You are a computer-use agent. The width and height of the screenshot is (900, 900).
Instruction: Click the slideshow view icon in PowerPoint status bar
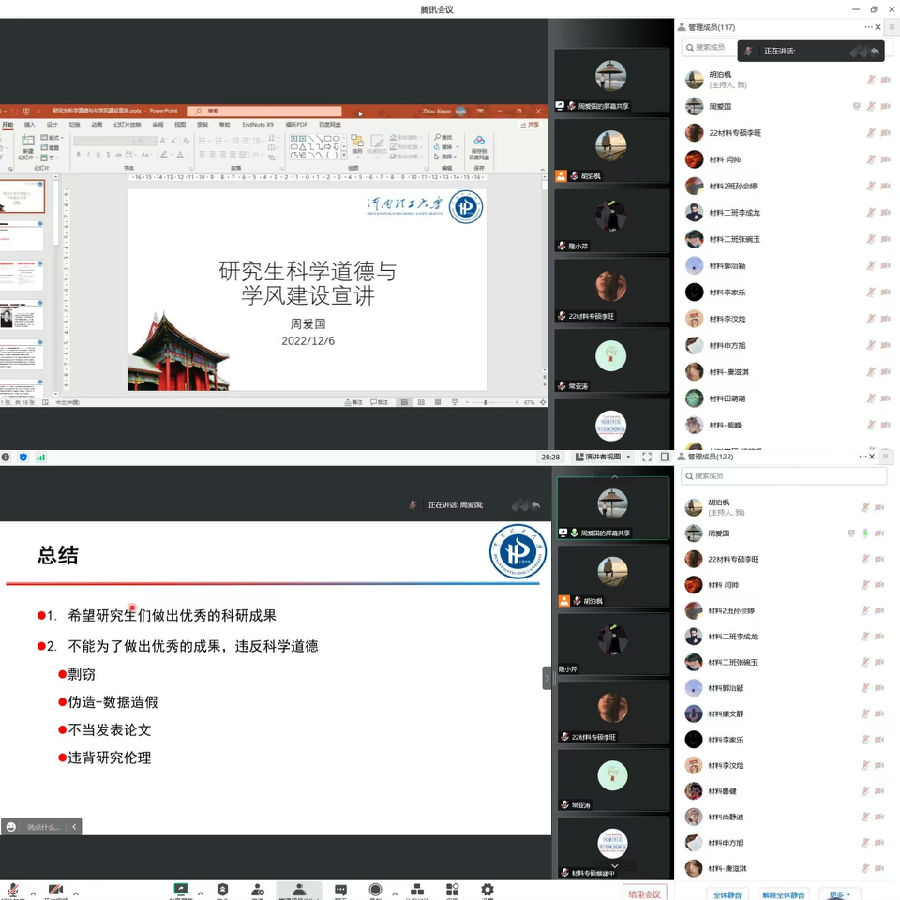pyautogui.click(x=454, y=401)
